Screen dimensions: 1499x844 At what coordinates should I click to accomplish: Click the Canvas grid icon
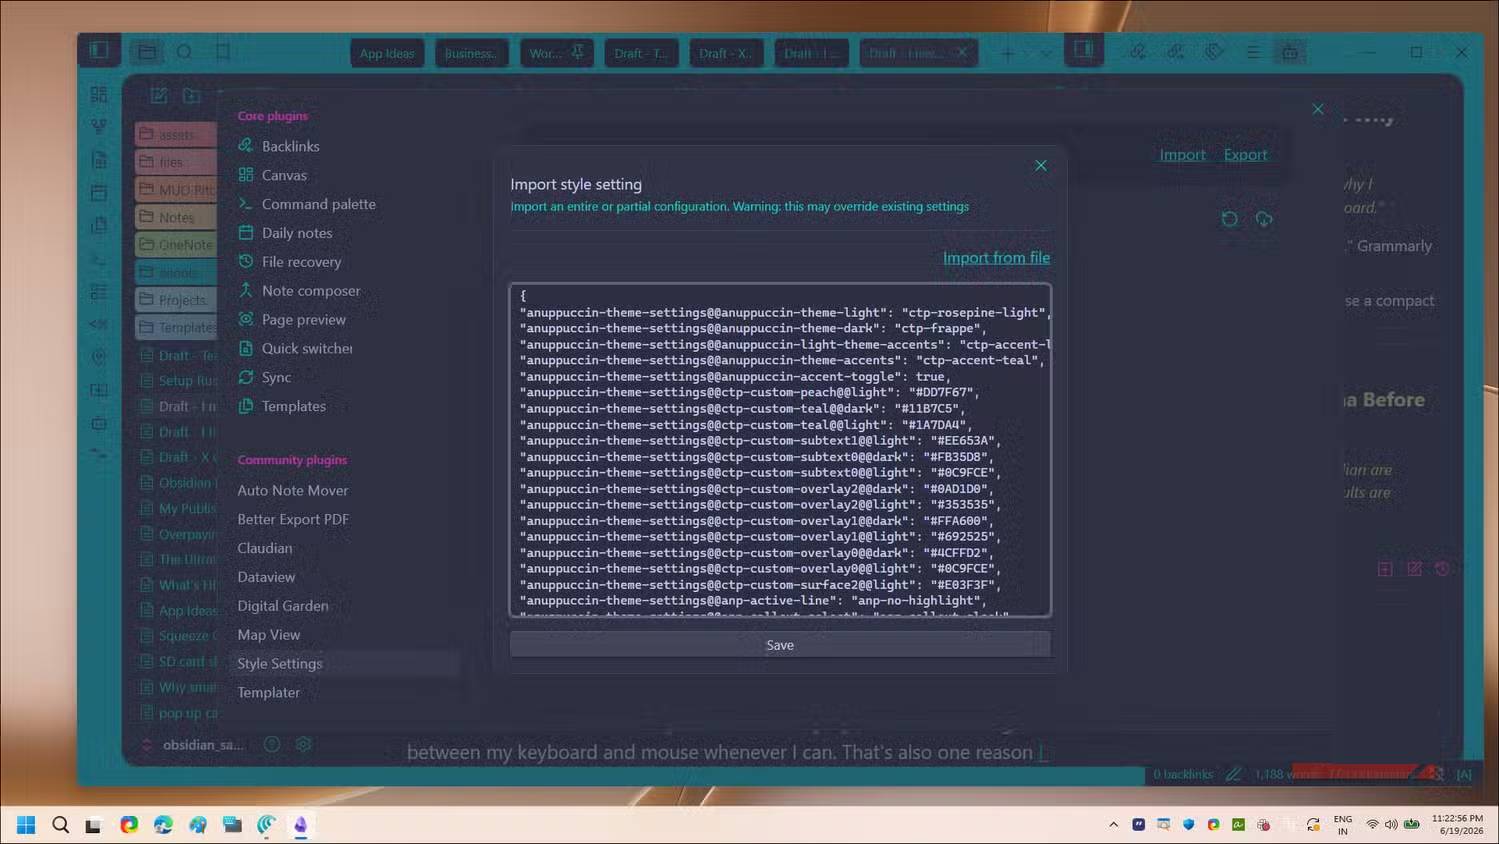pyautogui.click(x=245, y=175)
